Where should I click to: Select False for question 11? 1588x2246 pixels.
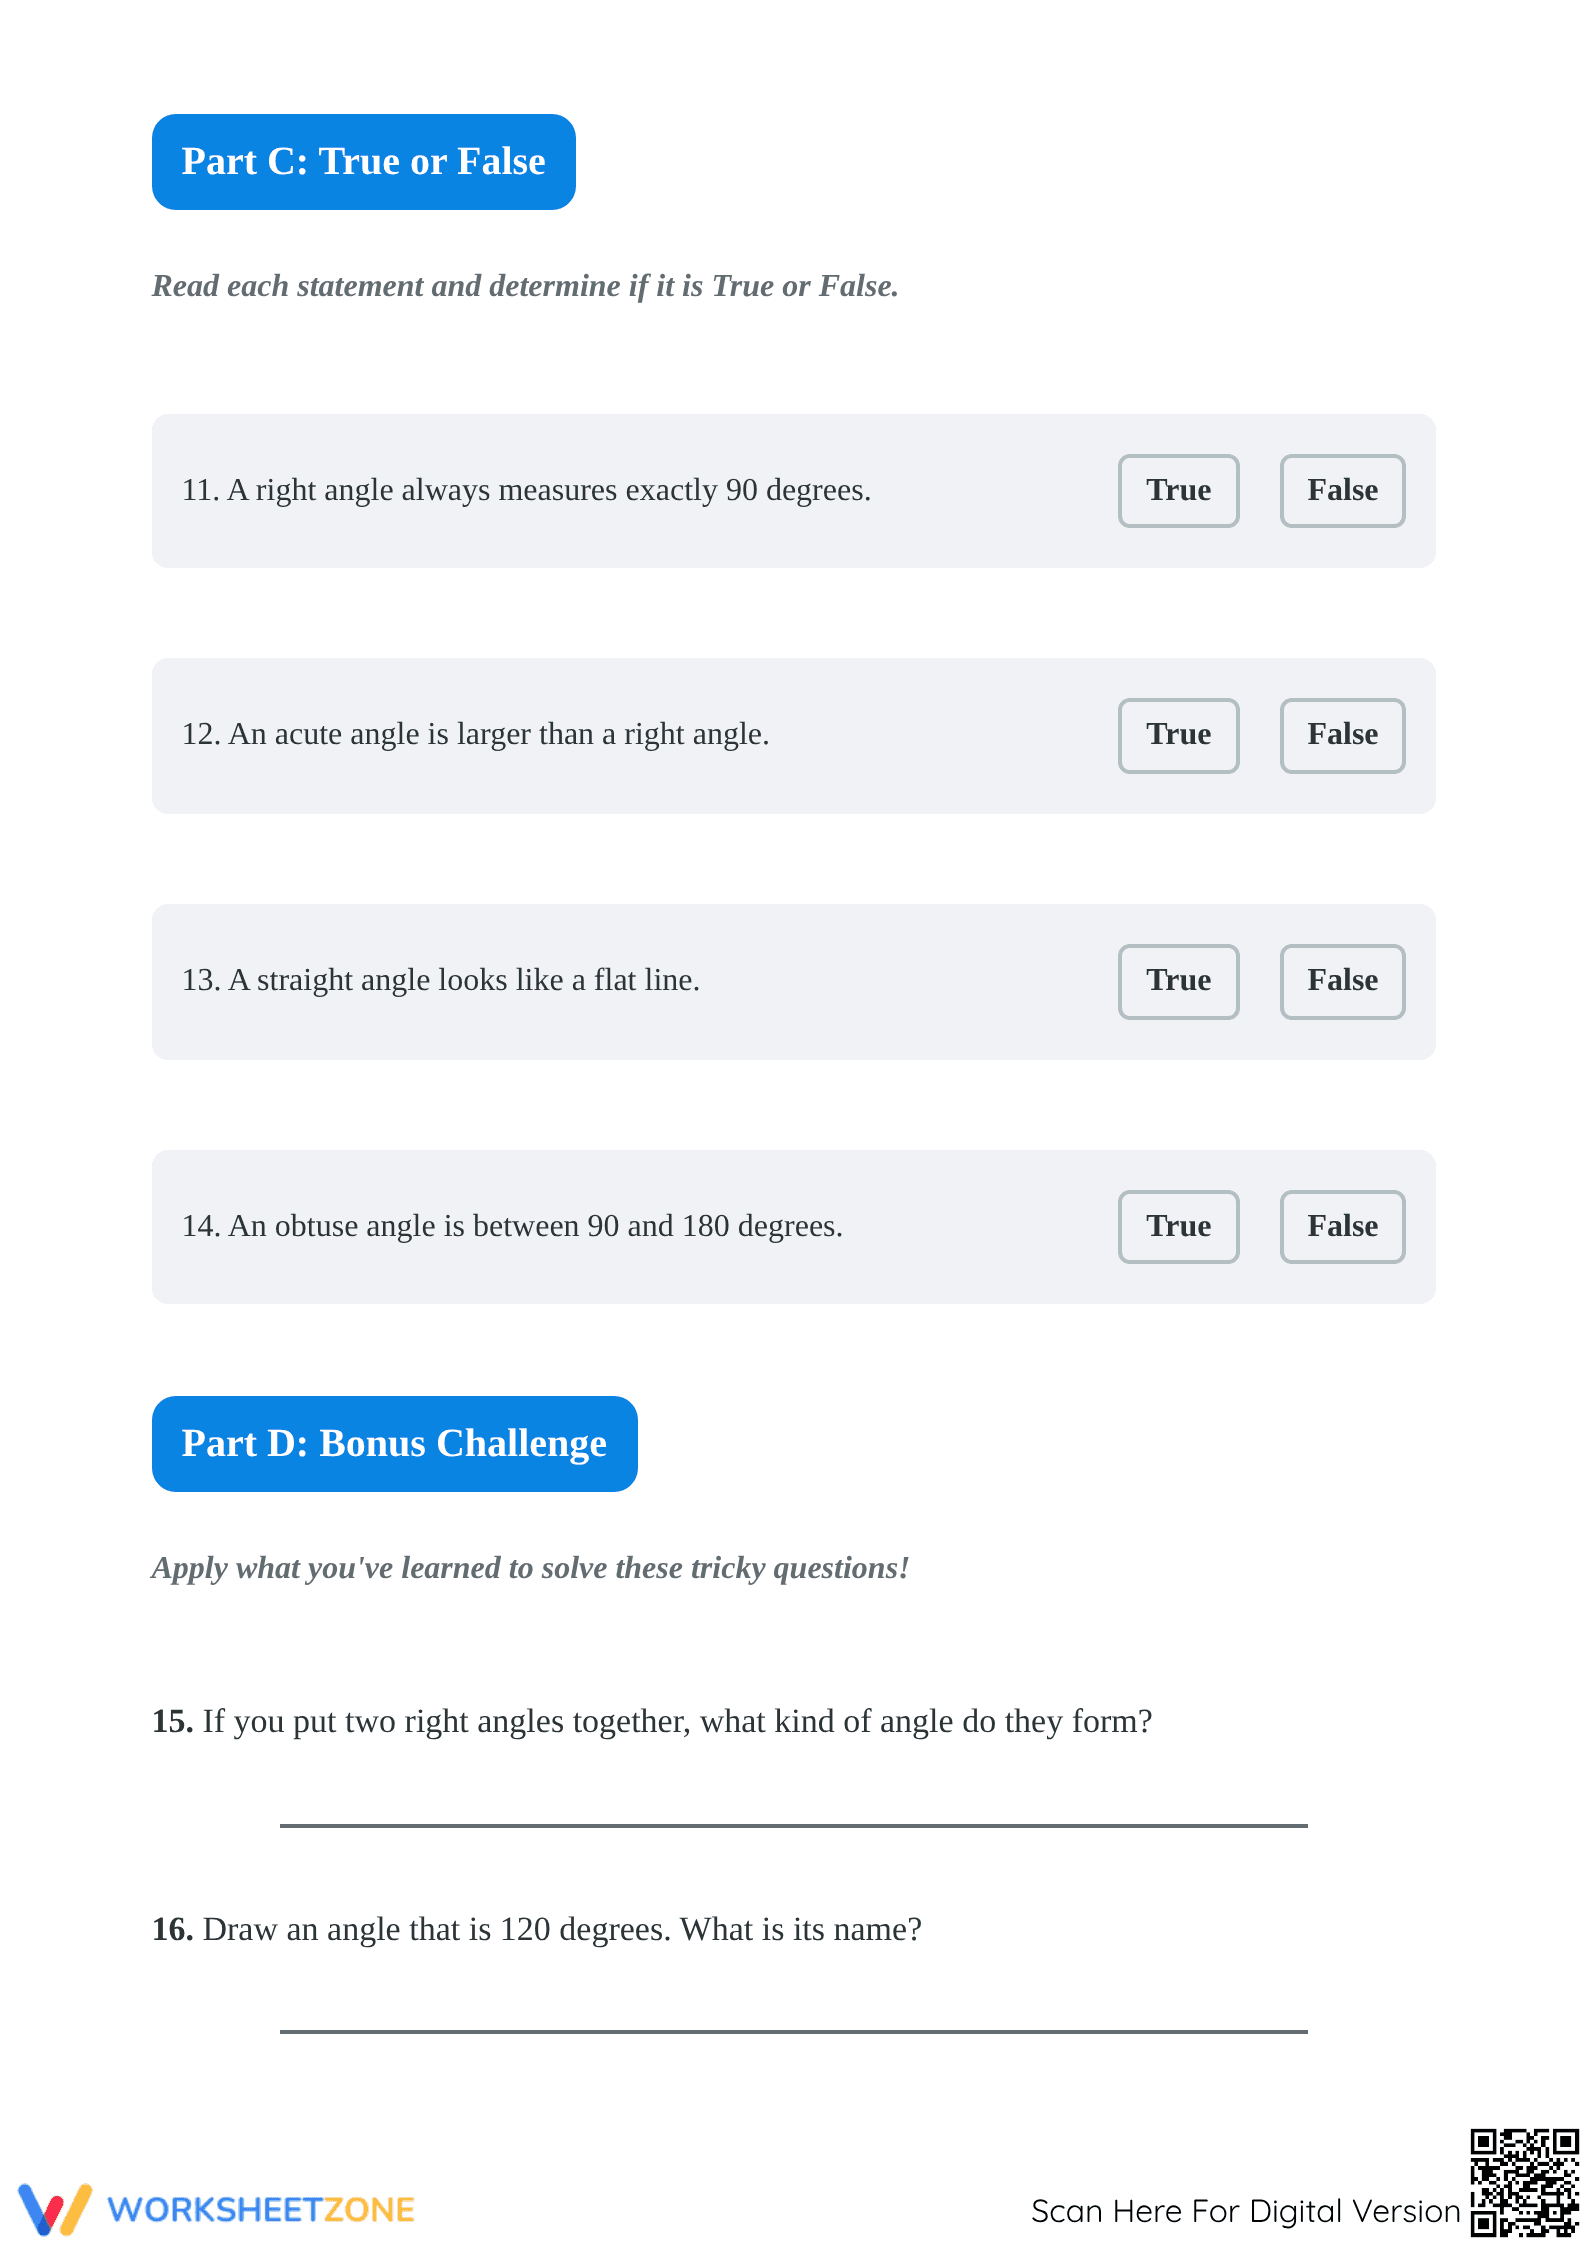[1342, 490]
